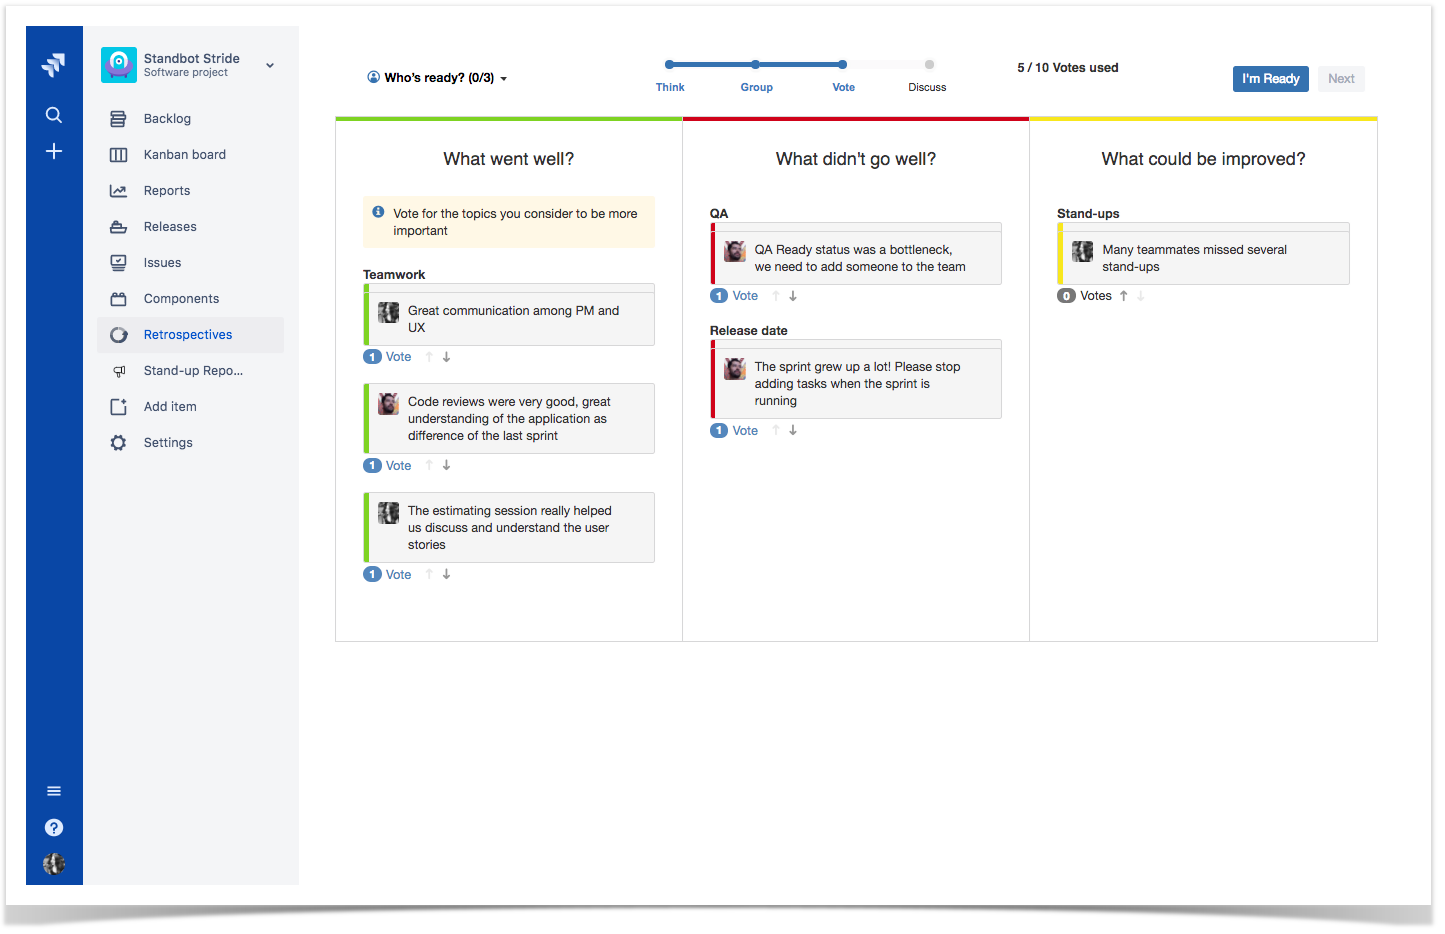
Task: Click the person icon beside Who's ready
Action: pyautogui.click(x=374, y=77)
